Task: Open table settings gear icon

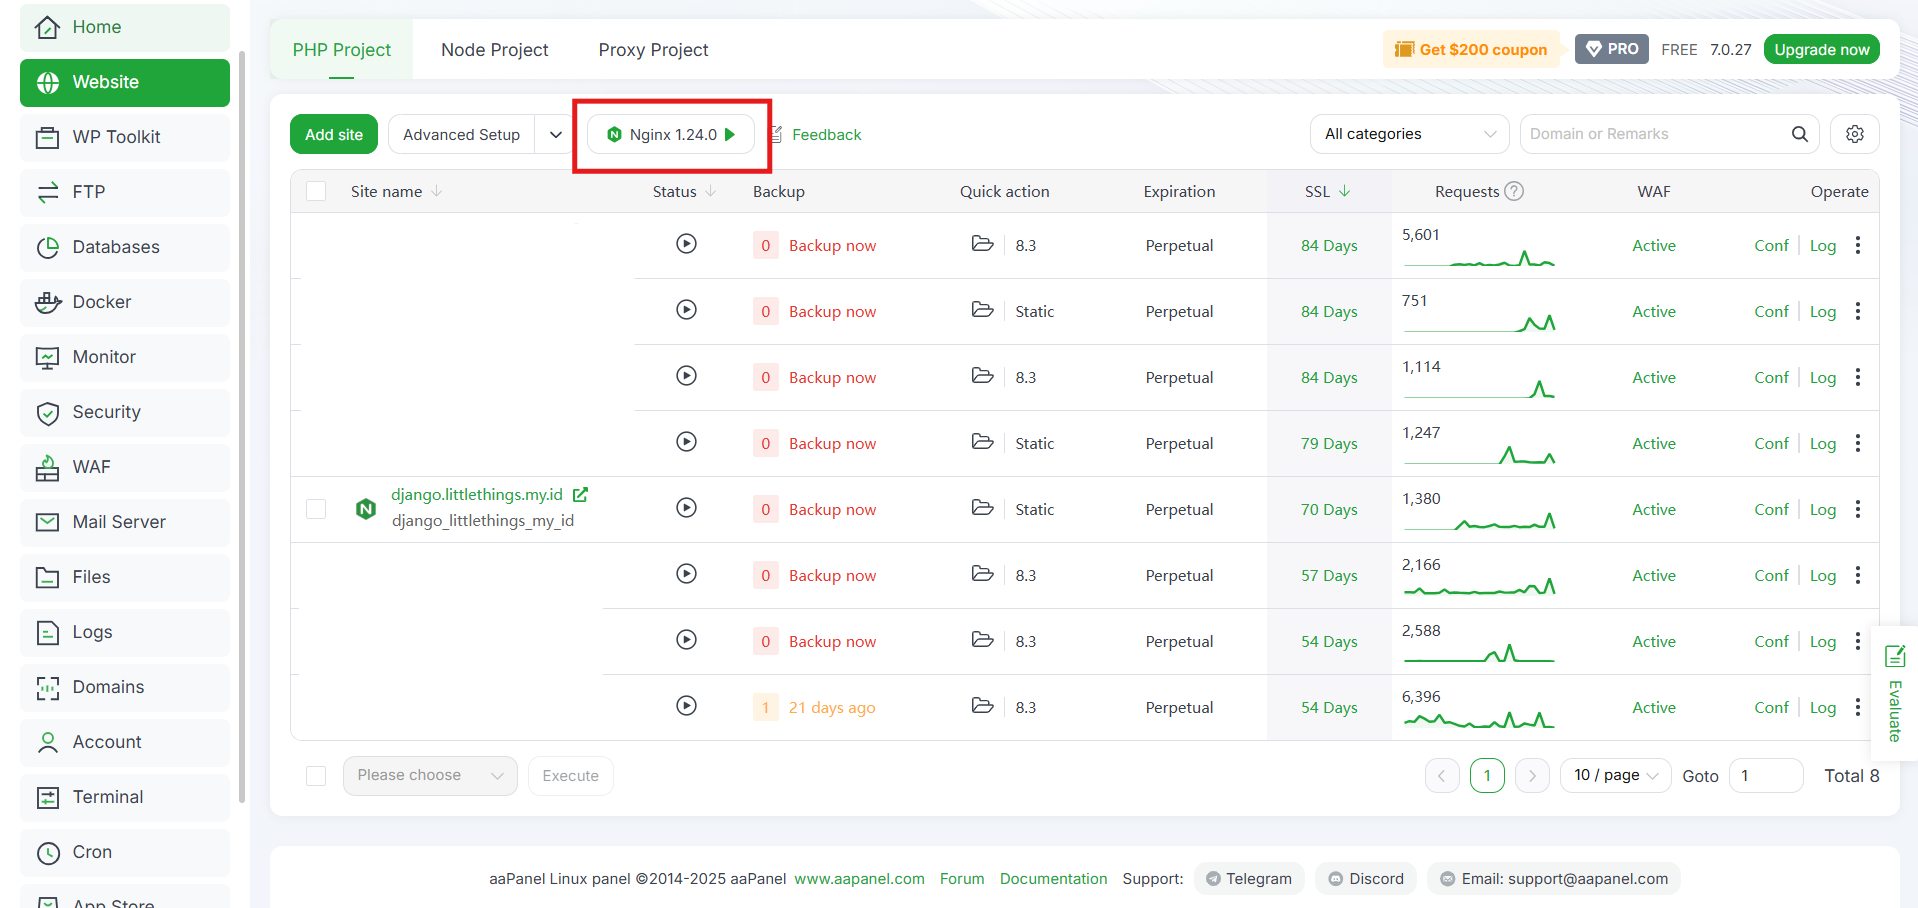Action: click(x=1855, y=134)
